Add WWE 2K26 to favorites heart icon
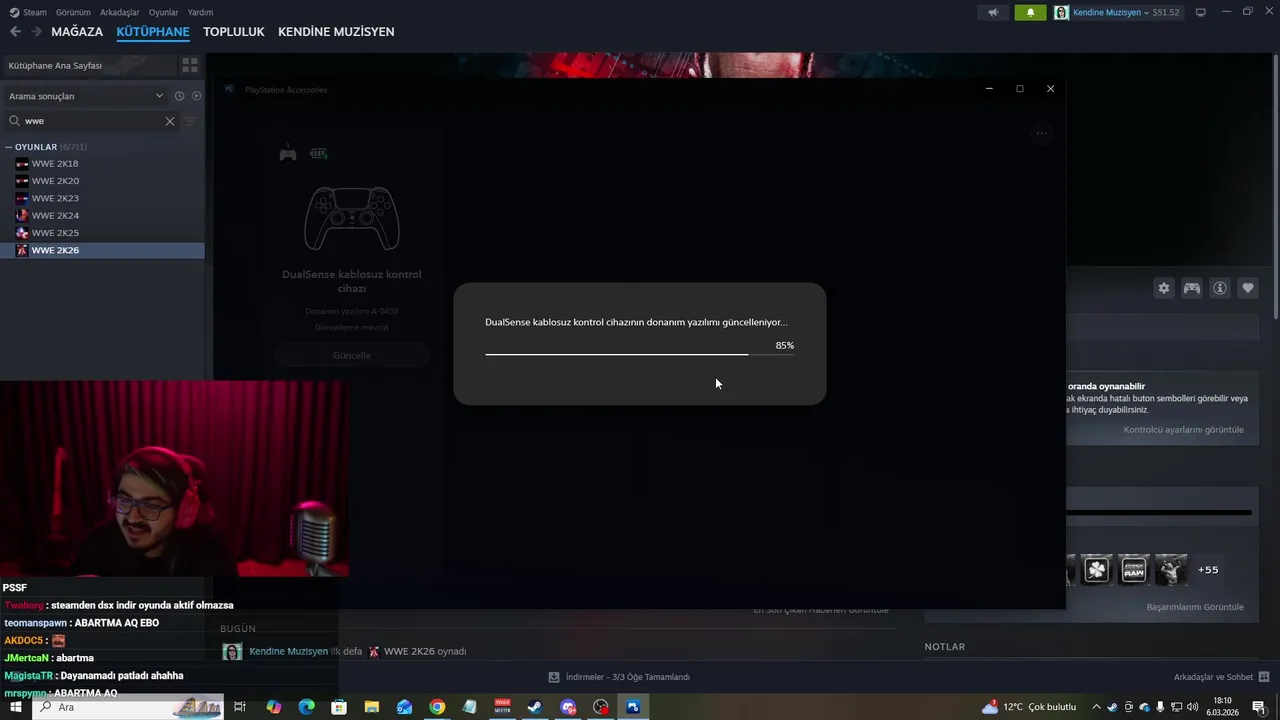 point(1248,288)
